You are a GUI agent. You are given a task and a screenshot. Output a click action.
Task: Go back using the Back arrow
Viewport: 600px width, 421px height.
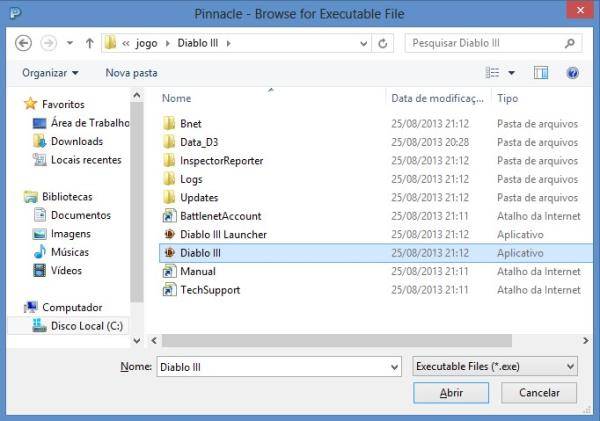point(23,43)
